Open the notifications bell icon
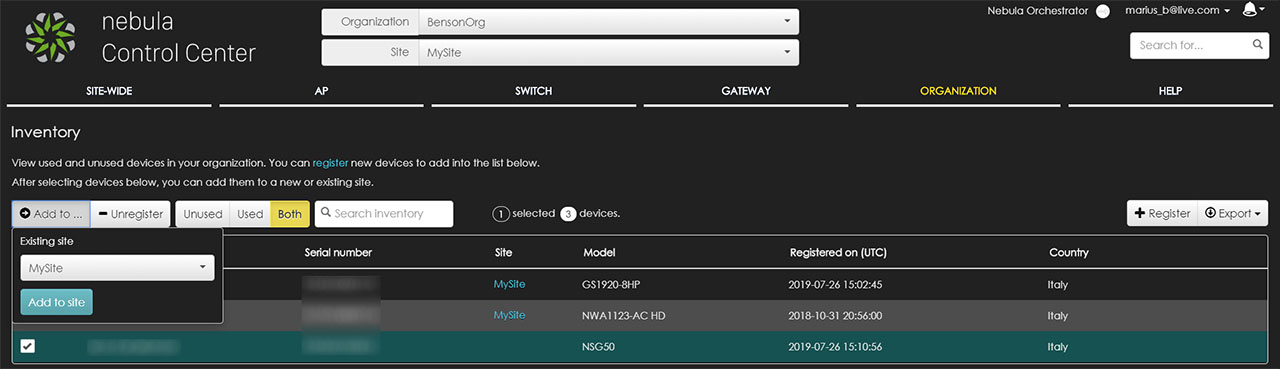1280x369 pixels. click(1249, 10)
